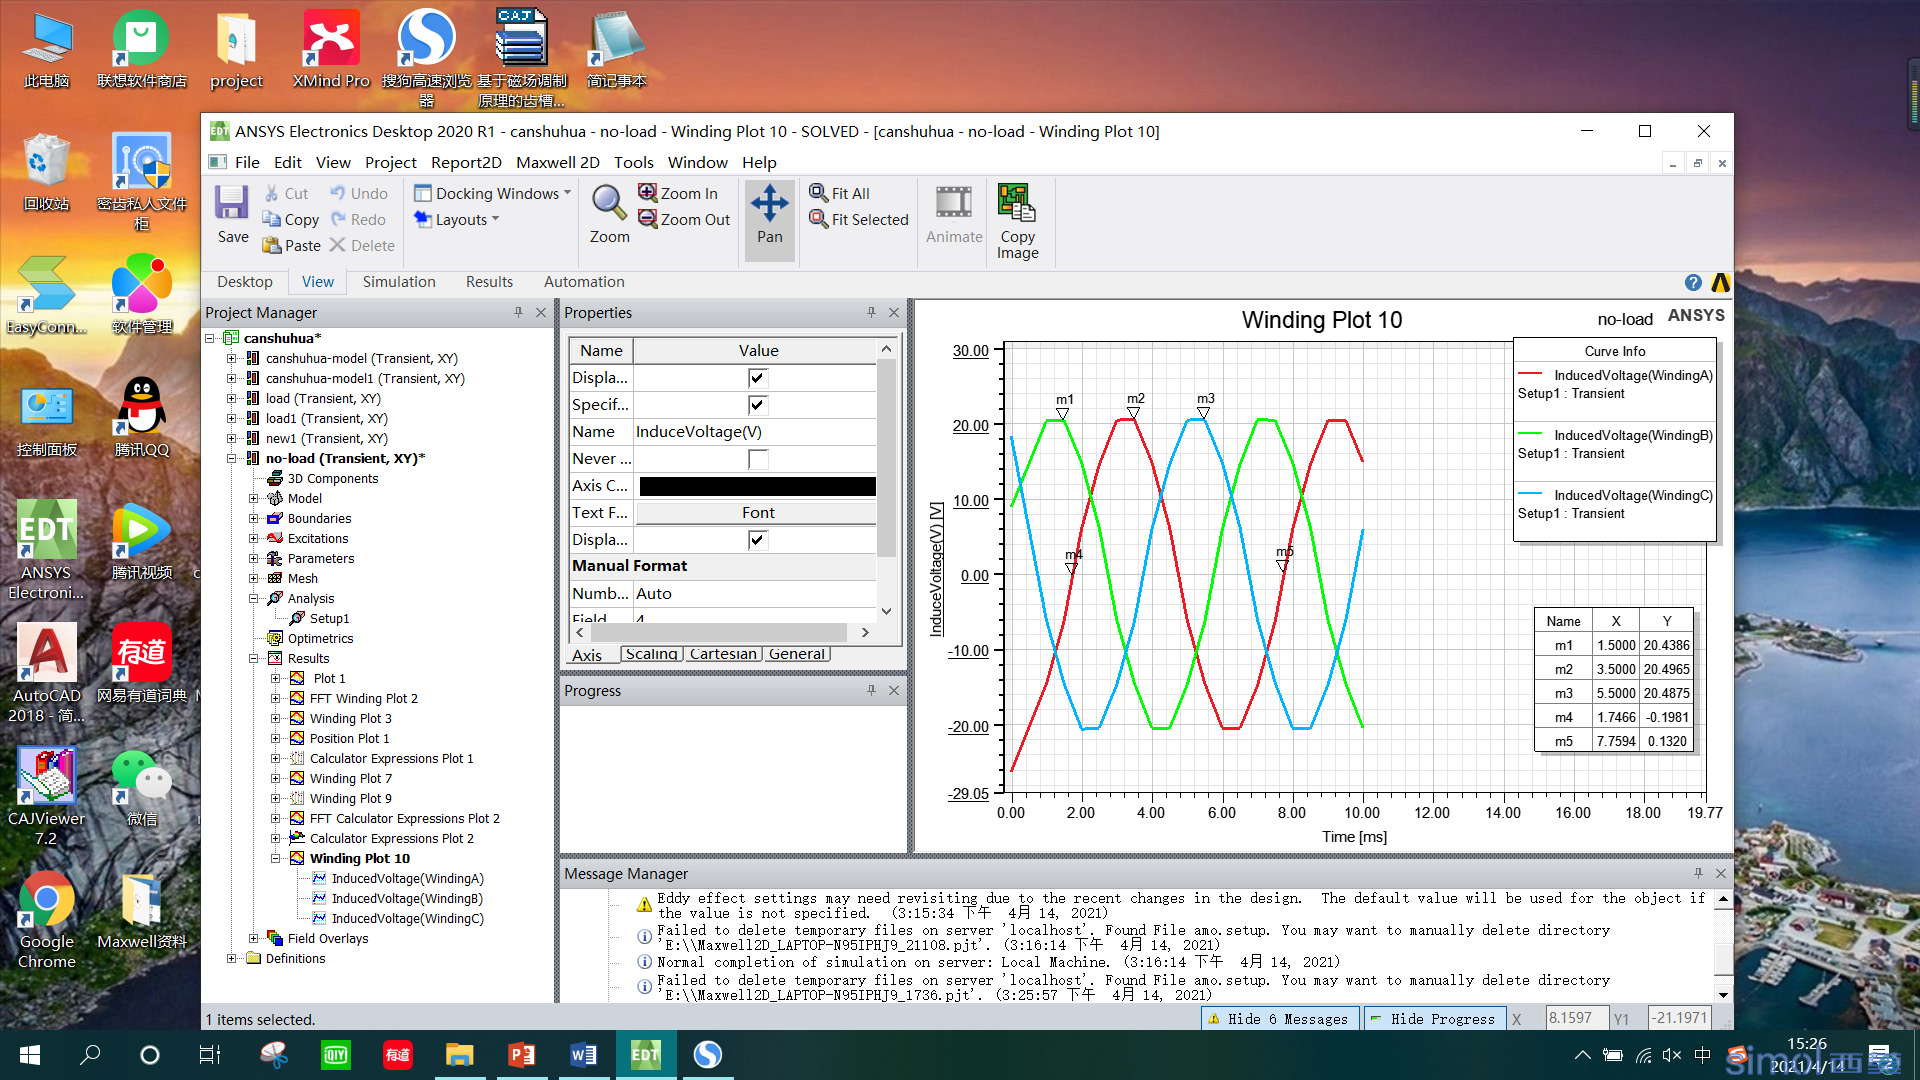Open the Layouts dropdown
This screenshot has width=1920, height=1080.
pos(456,219)
